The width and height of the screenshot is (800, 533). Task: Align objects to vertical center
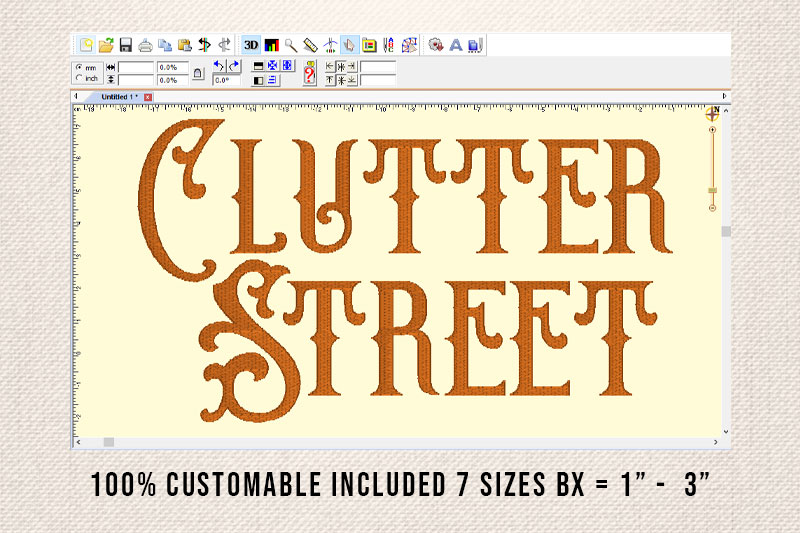pos(341,80)
